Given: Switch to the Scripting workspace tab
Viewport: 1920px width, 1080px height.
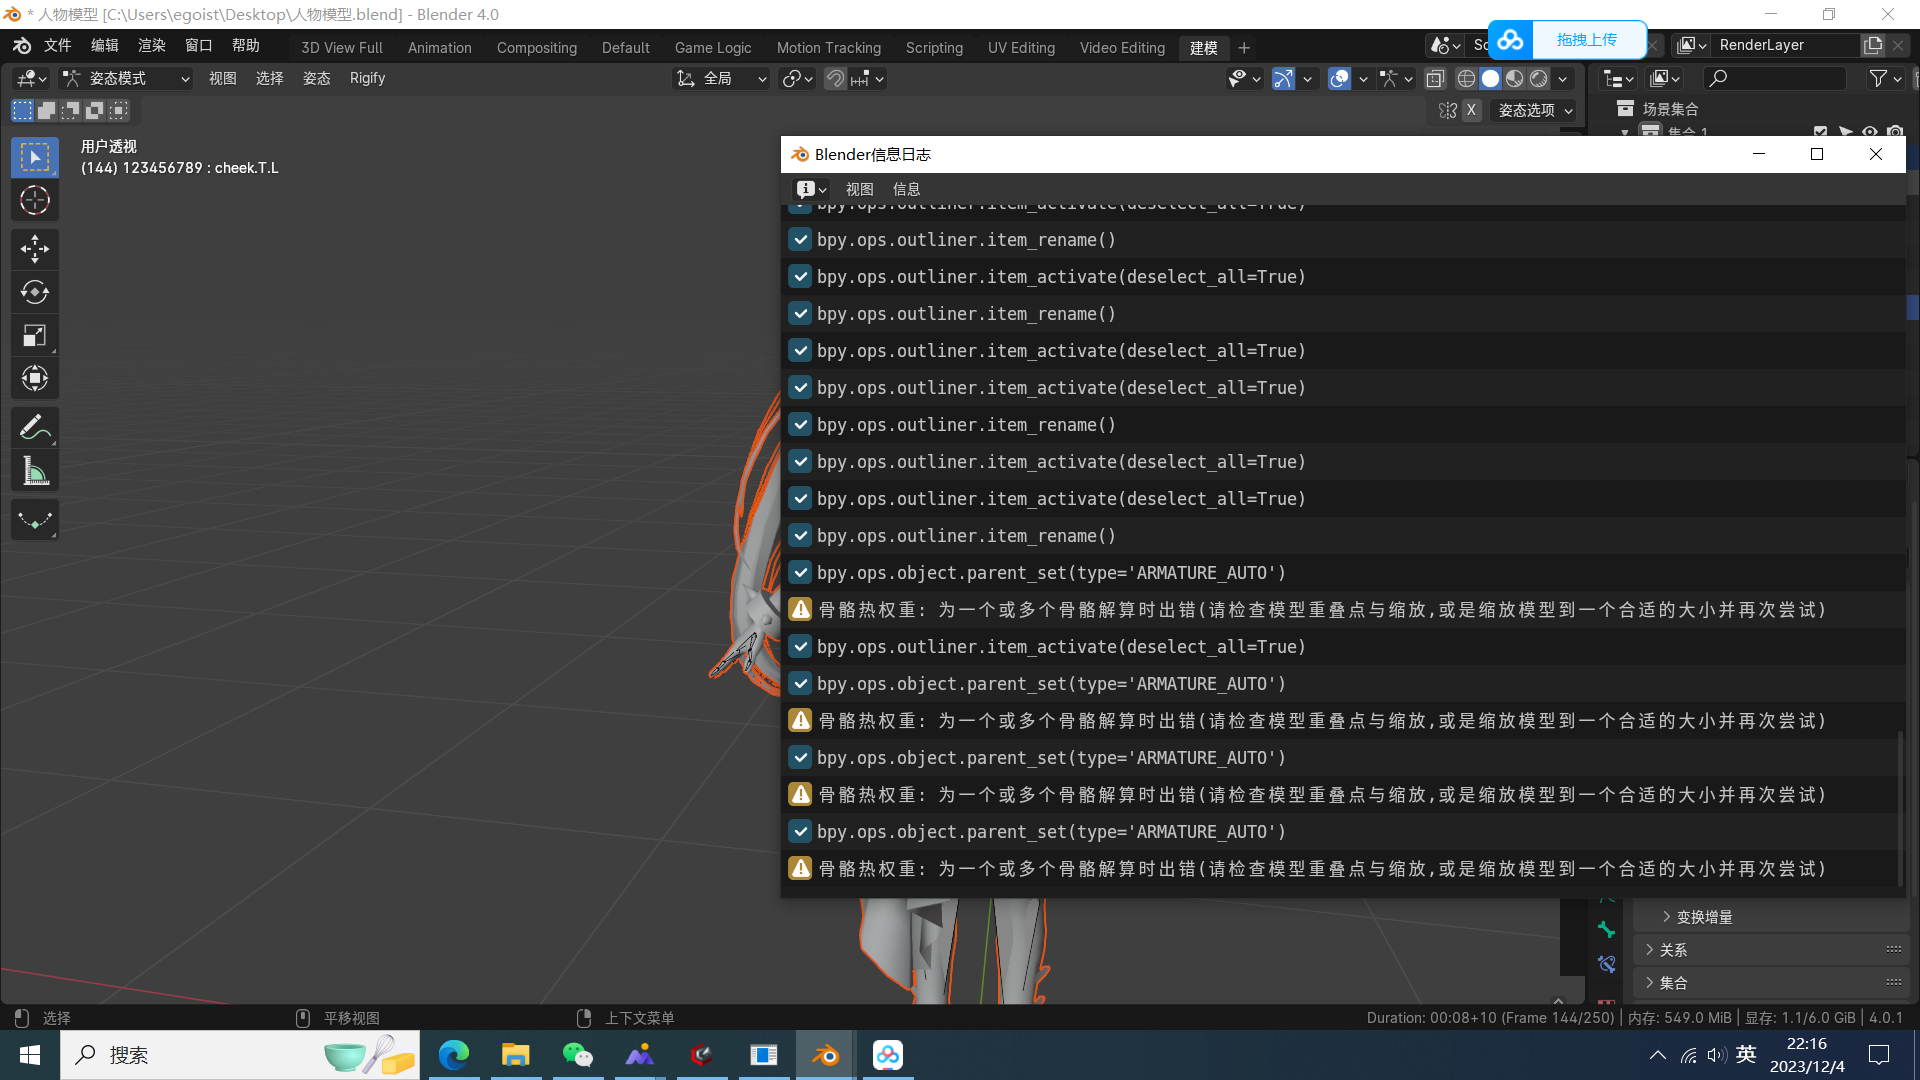Looking at the screenshot, I should pos(934,48).
